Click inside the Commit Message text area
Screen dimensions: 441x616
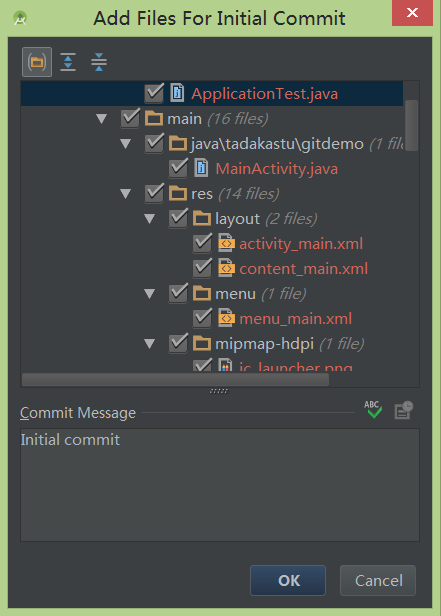click(x=220, y=485)
